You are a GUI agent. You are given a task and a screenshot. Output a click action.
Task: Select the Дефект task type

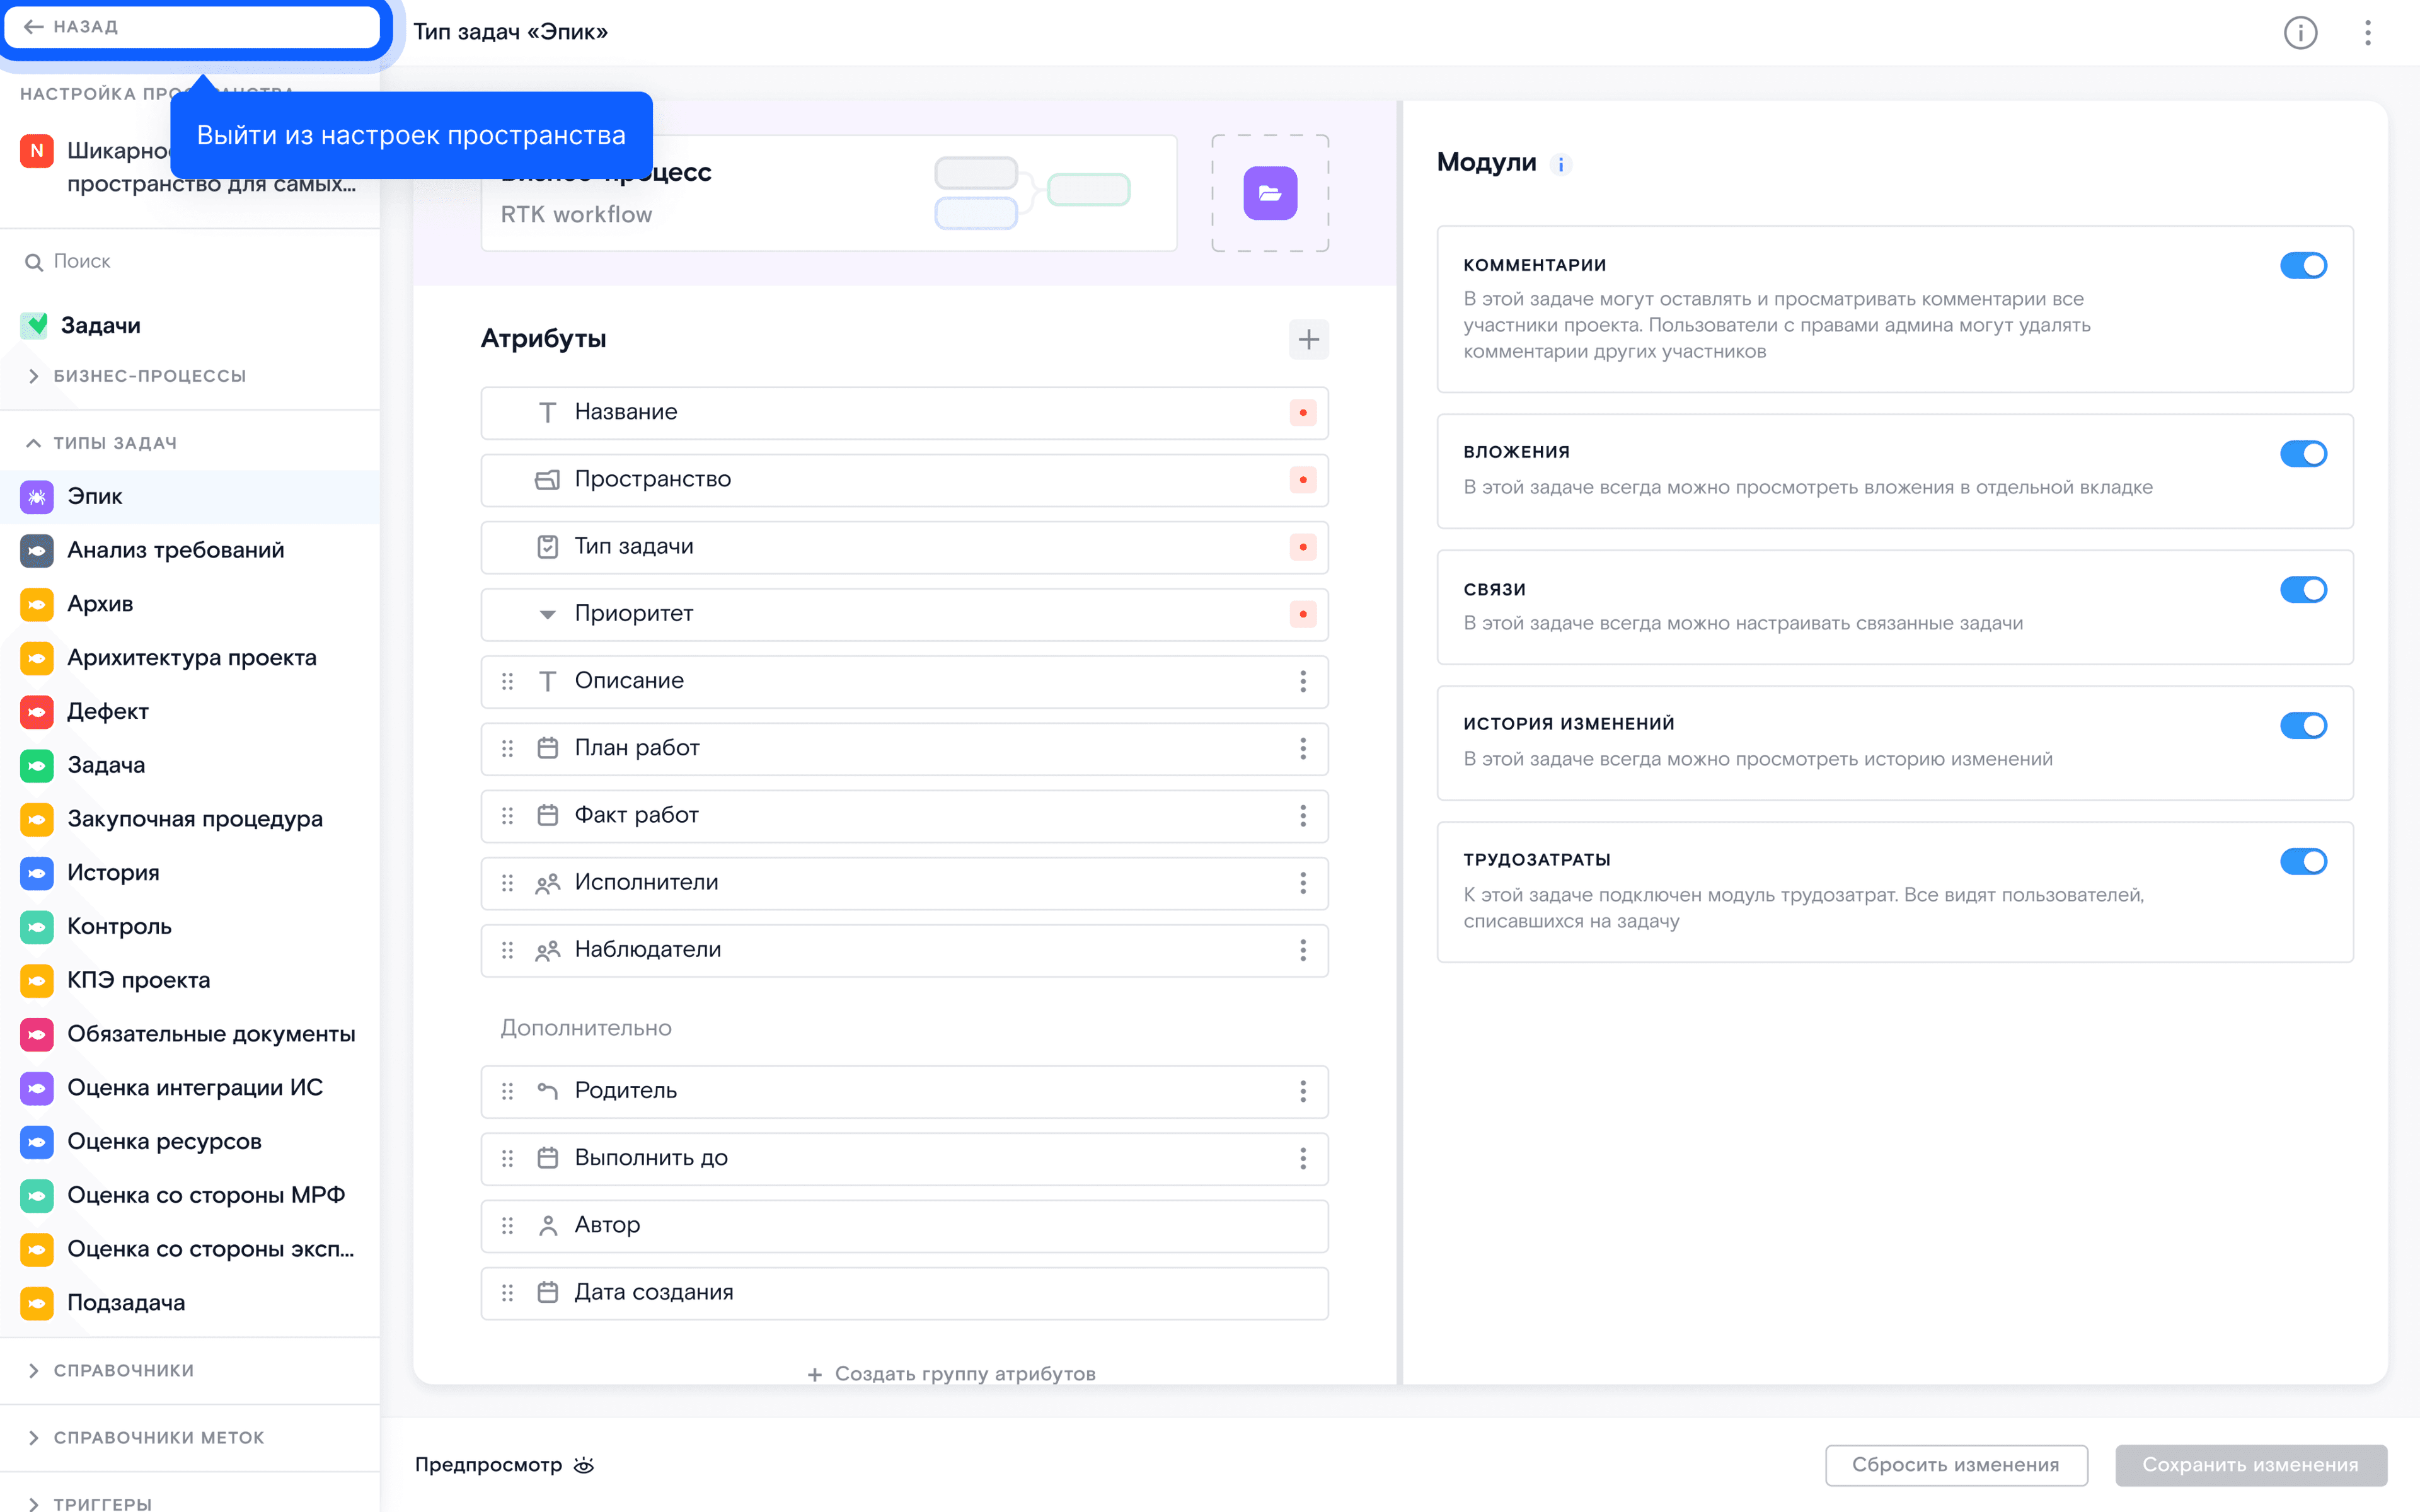pyautogui.click(x=190, y=712)
